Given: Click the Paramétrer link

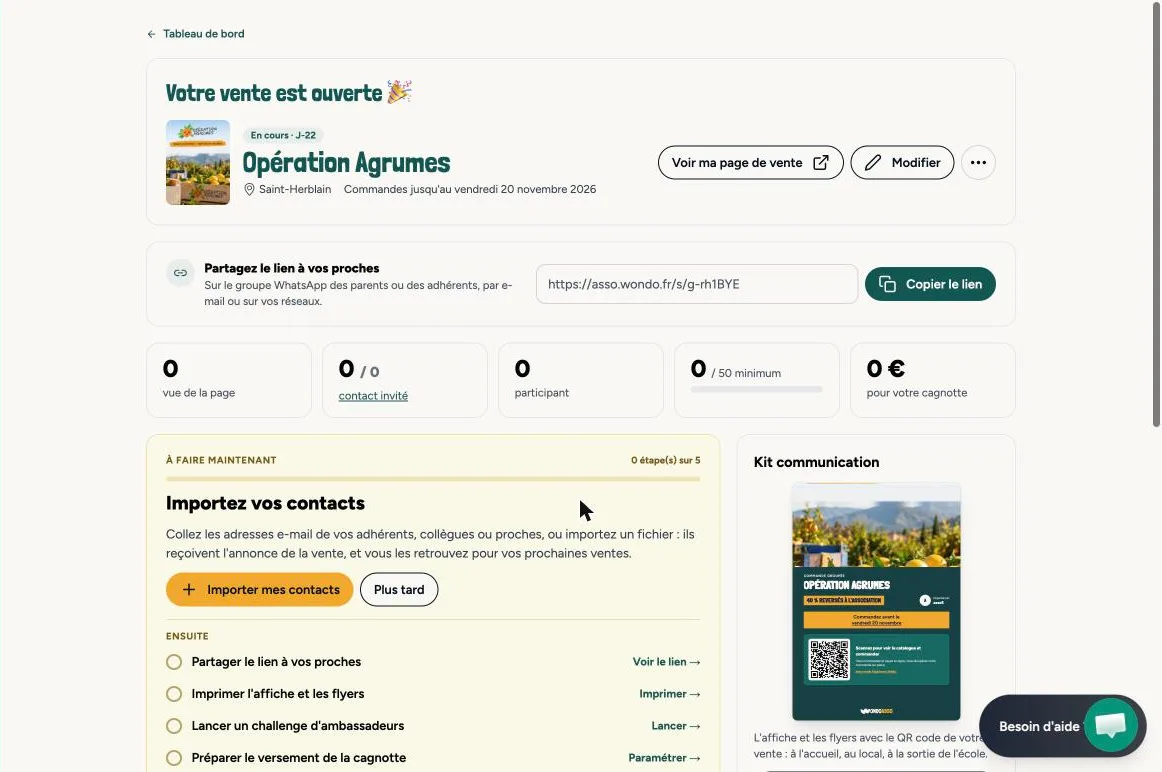Looking at the screenshot, I should point(664,758).
